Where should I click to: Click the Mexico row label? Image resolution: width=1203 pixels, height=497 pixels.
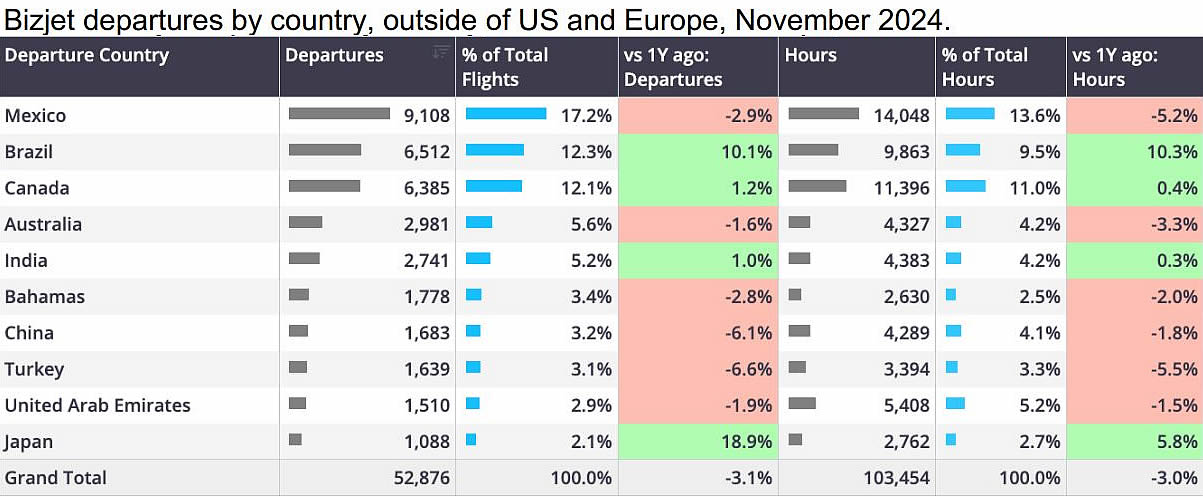coord(36,116)
